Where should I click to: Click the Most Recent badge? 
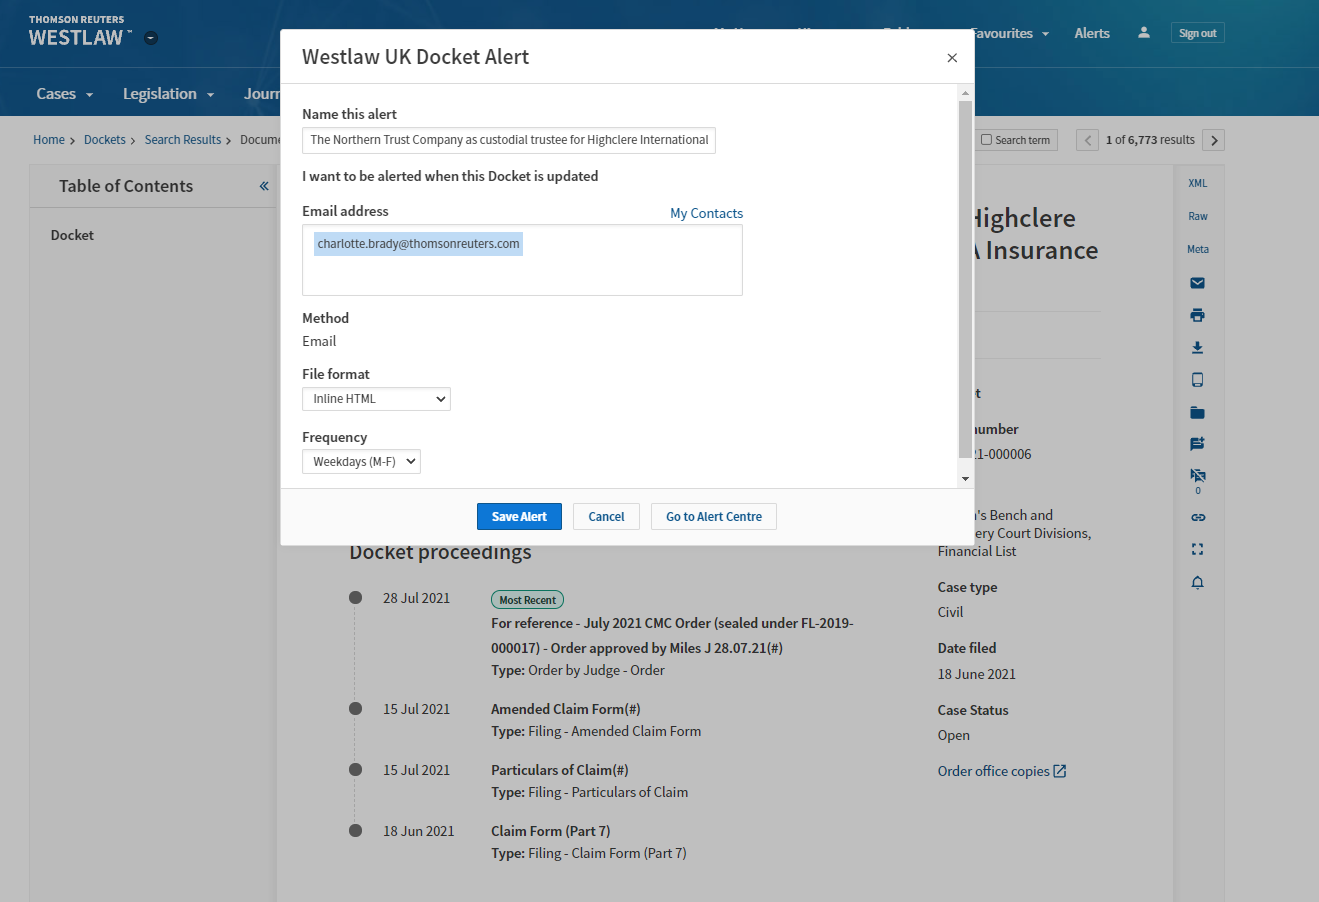click(527, 600)
